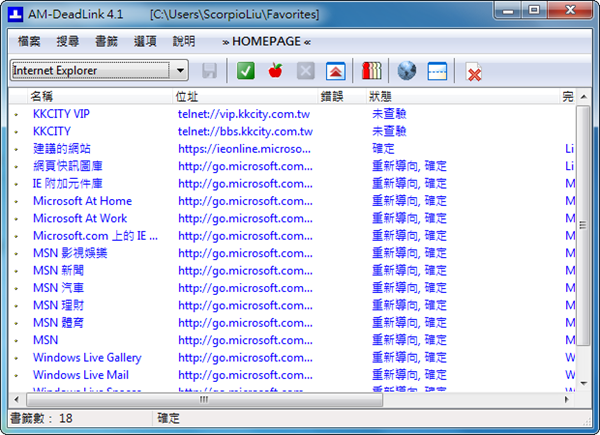This screenshot has height=435, width=600.
Task: Click the red double-up-arrow sort icon
Action: coord(336,71)
